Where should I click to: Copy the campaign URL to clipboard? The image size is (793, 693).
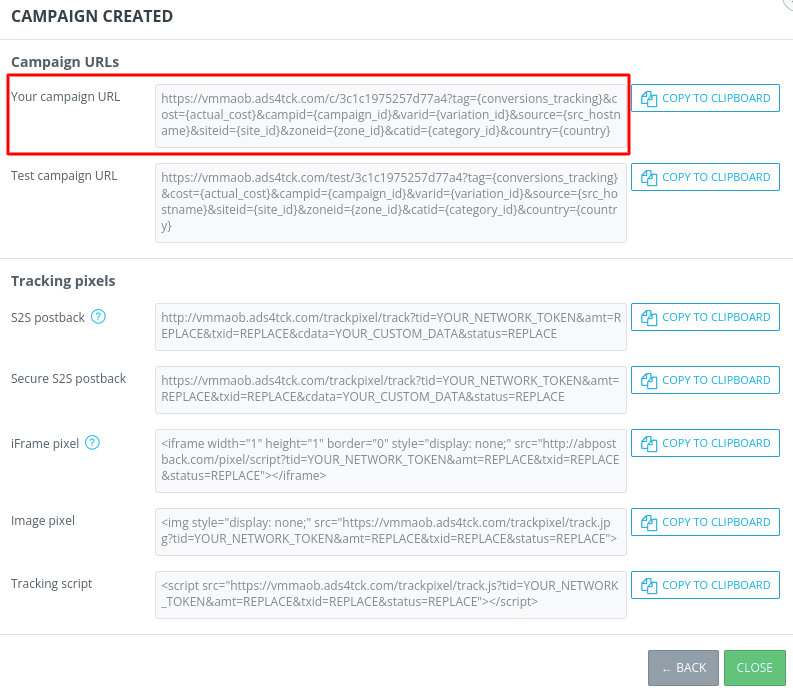pos(705,98)
